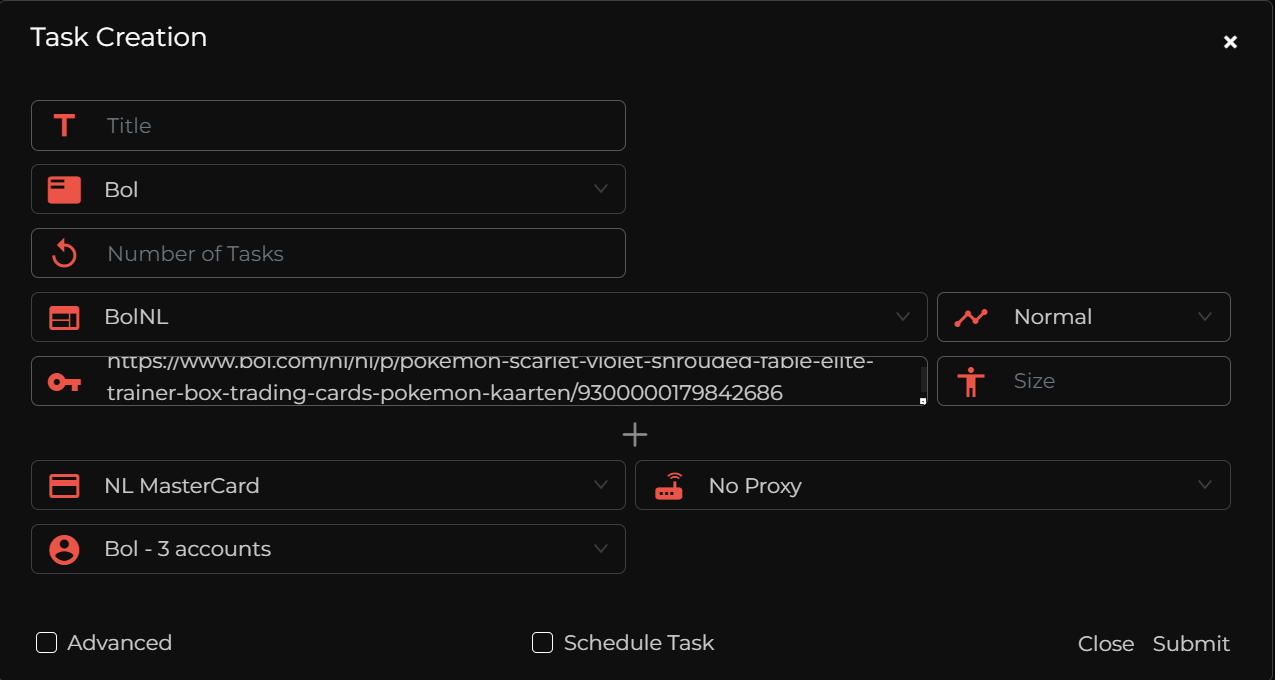Screen dimensions: 1275x680
Task: Click the key icon beside product URL
Action: pos(64,381)
